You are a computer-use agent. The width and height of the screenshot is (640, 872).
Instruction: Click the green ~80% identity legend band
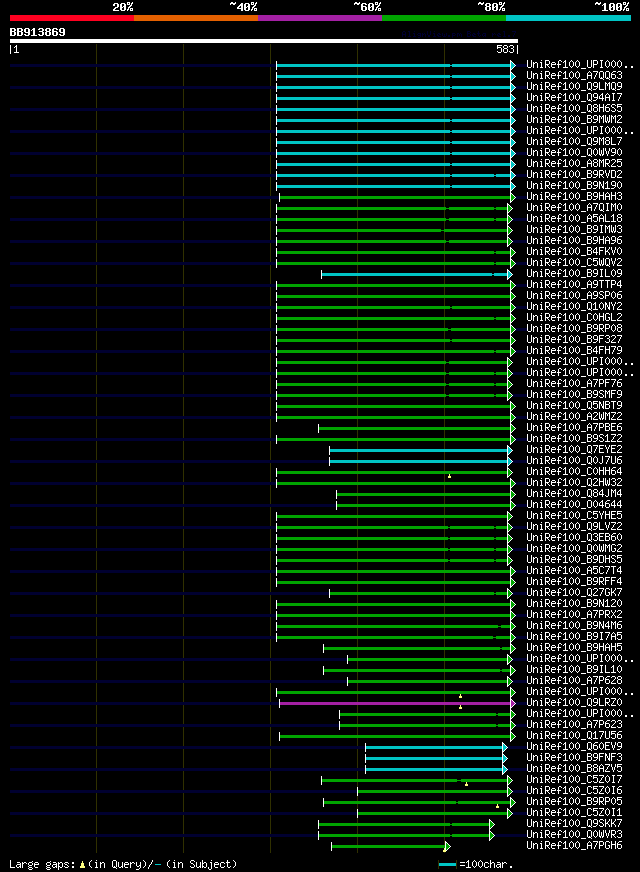(x=444, y=18)
